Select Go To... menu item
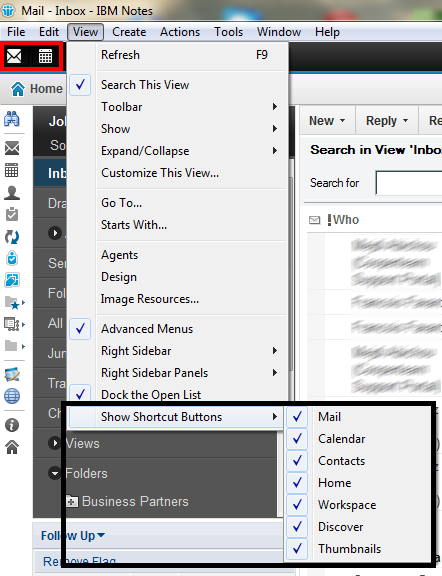The image size is (442, 576). coord(177,203)
